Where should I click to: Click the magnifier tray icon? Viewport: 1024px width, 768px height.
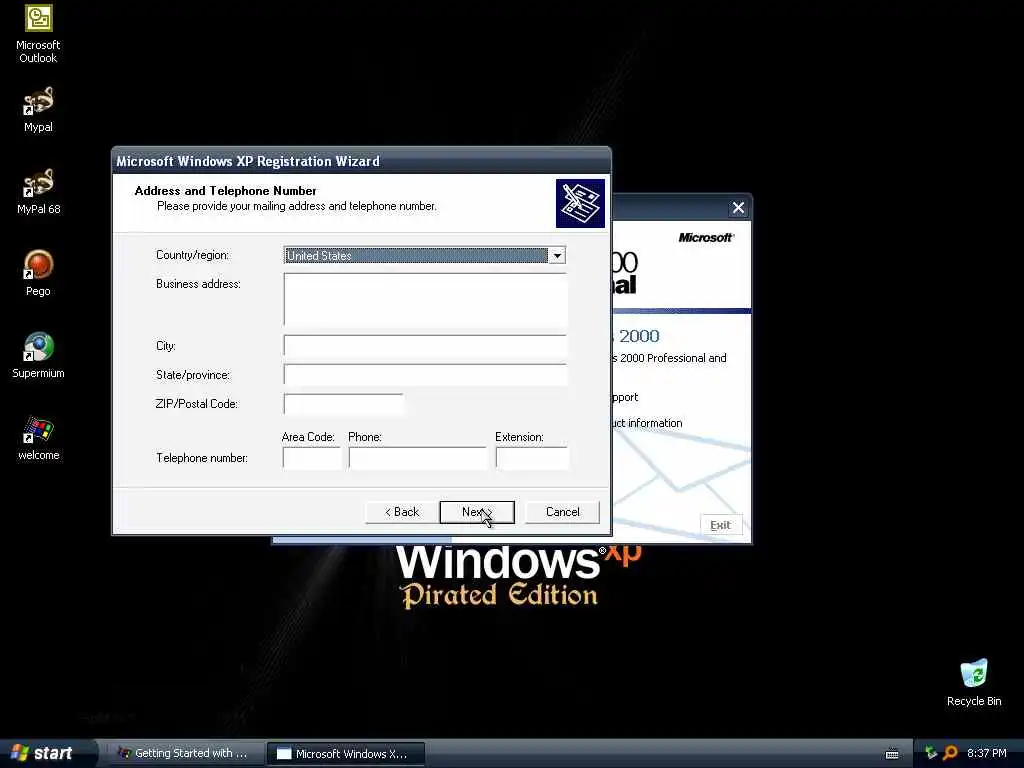pyautogui.click(x=950, y=753)
